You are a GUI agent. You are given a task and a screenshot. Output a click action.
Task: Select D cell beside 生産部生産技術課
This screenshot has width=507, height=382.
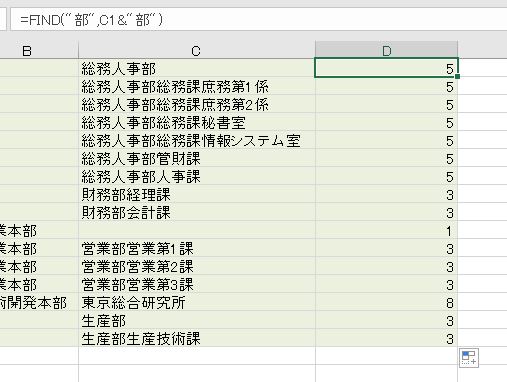click(x=387, y=338)
